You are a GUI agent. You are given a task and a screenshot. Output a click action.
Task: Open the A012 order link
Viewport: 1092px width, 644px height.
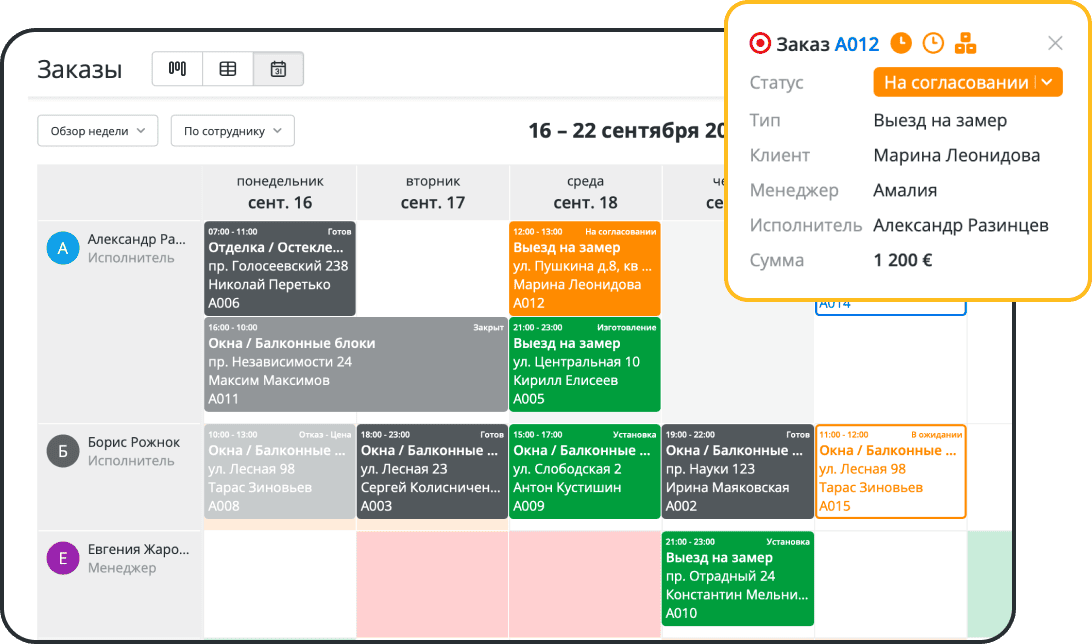click(x=857, y=43)
